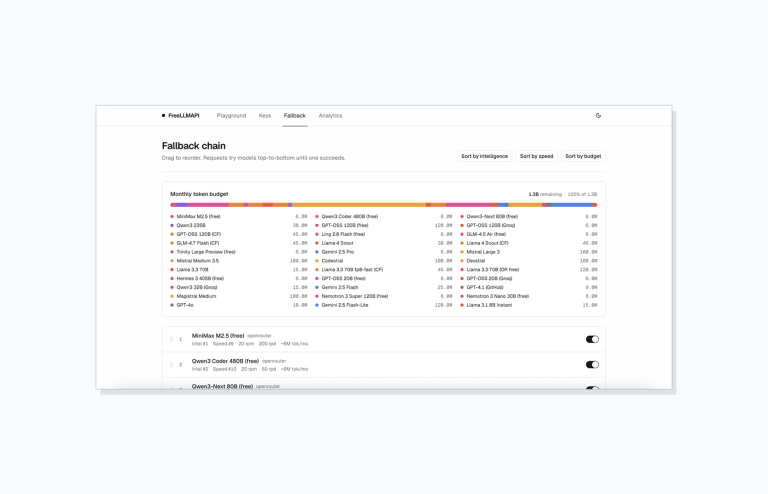
Task: Click the purple segment of the budget bar
Action: coord(181,205)
